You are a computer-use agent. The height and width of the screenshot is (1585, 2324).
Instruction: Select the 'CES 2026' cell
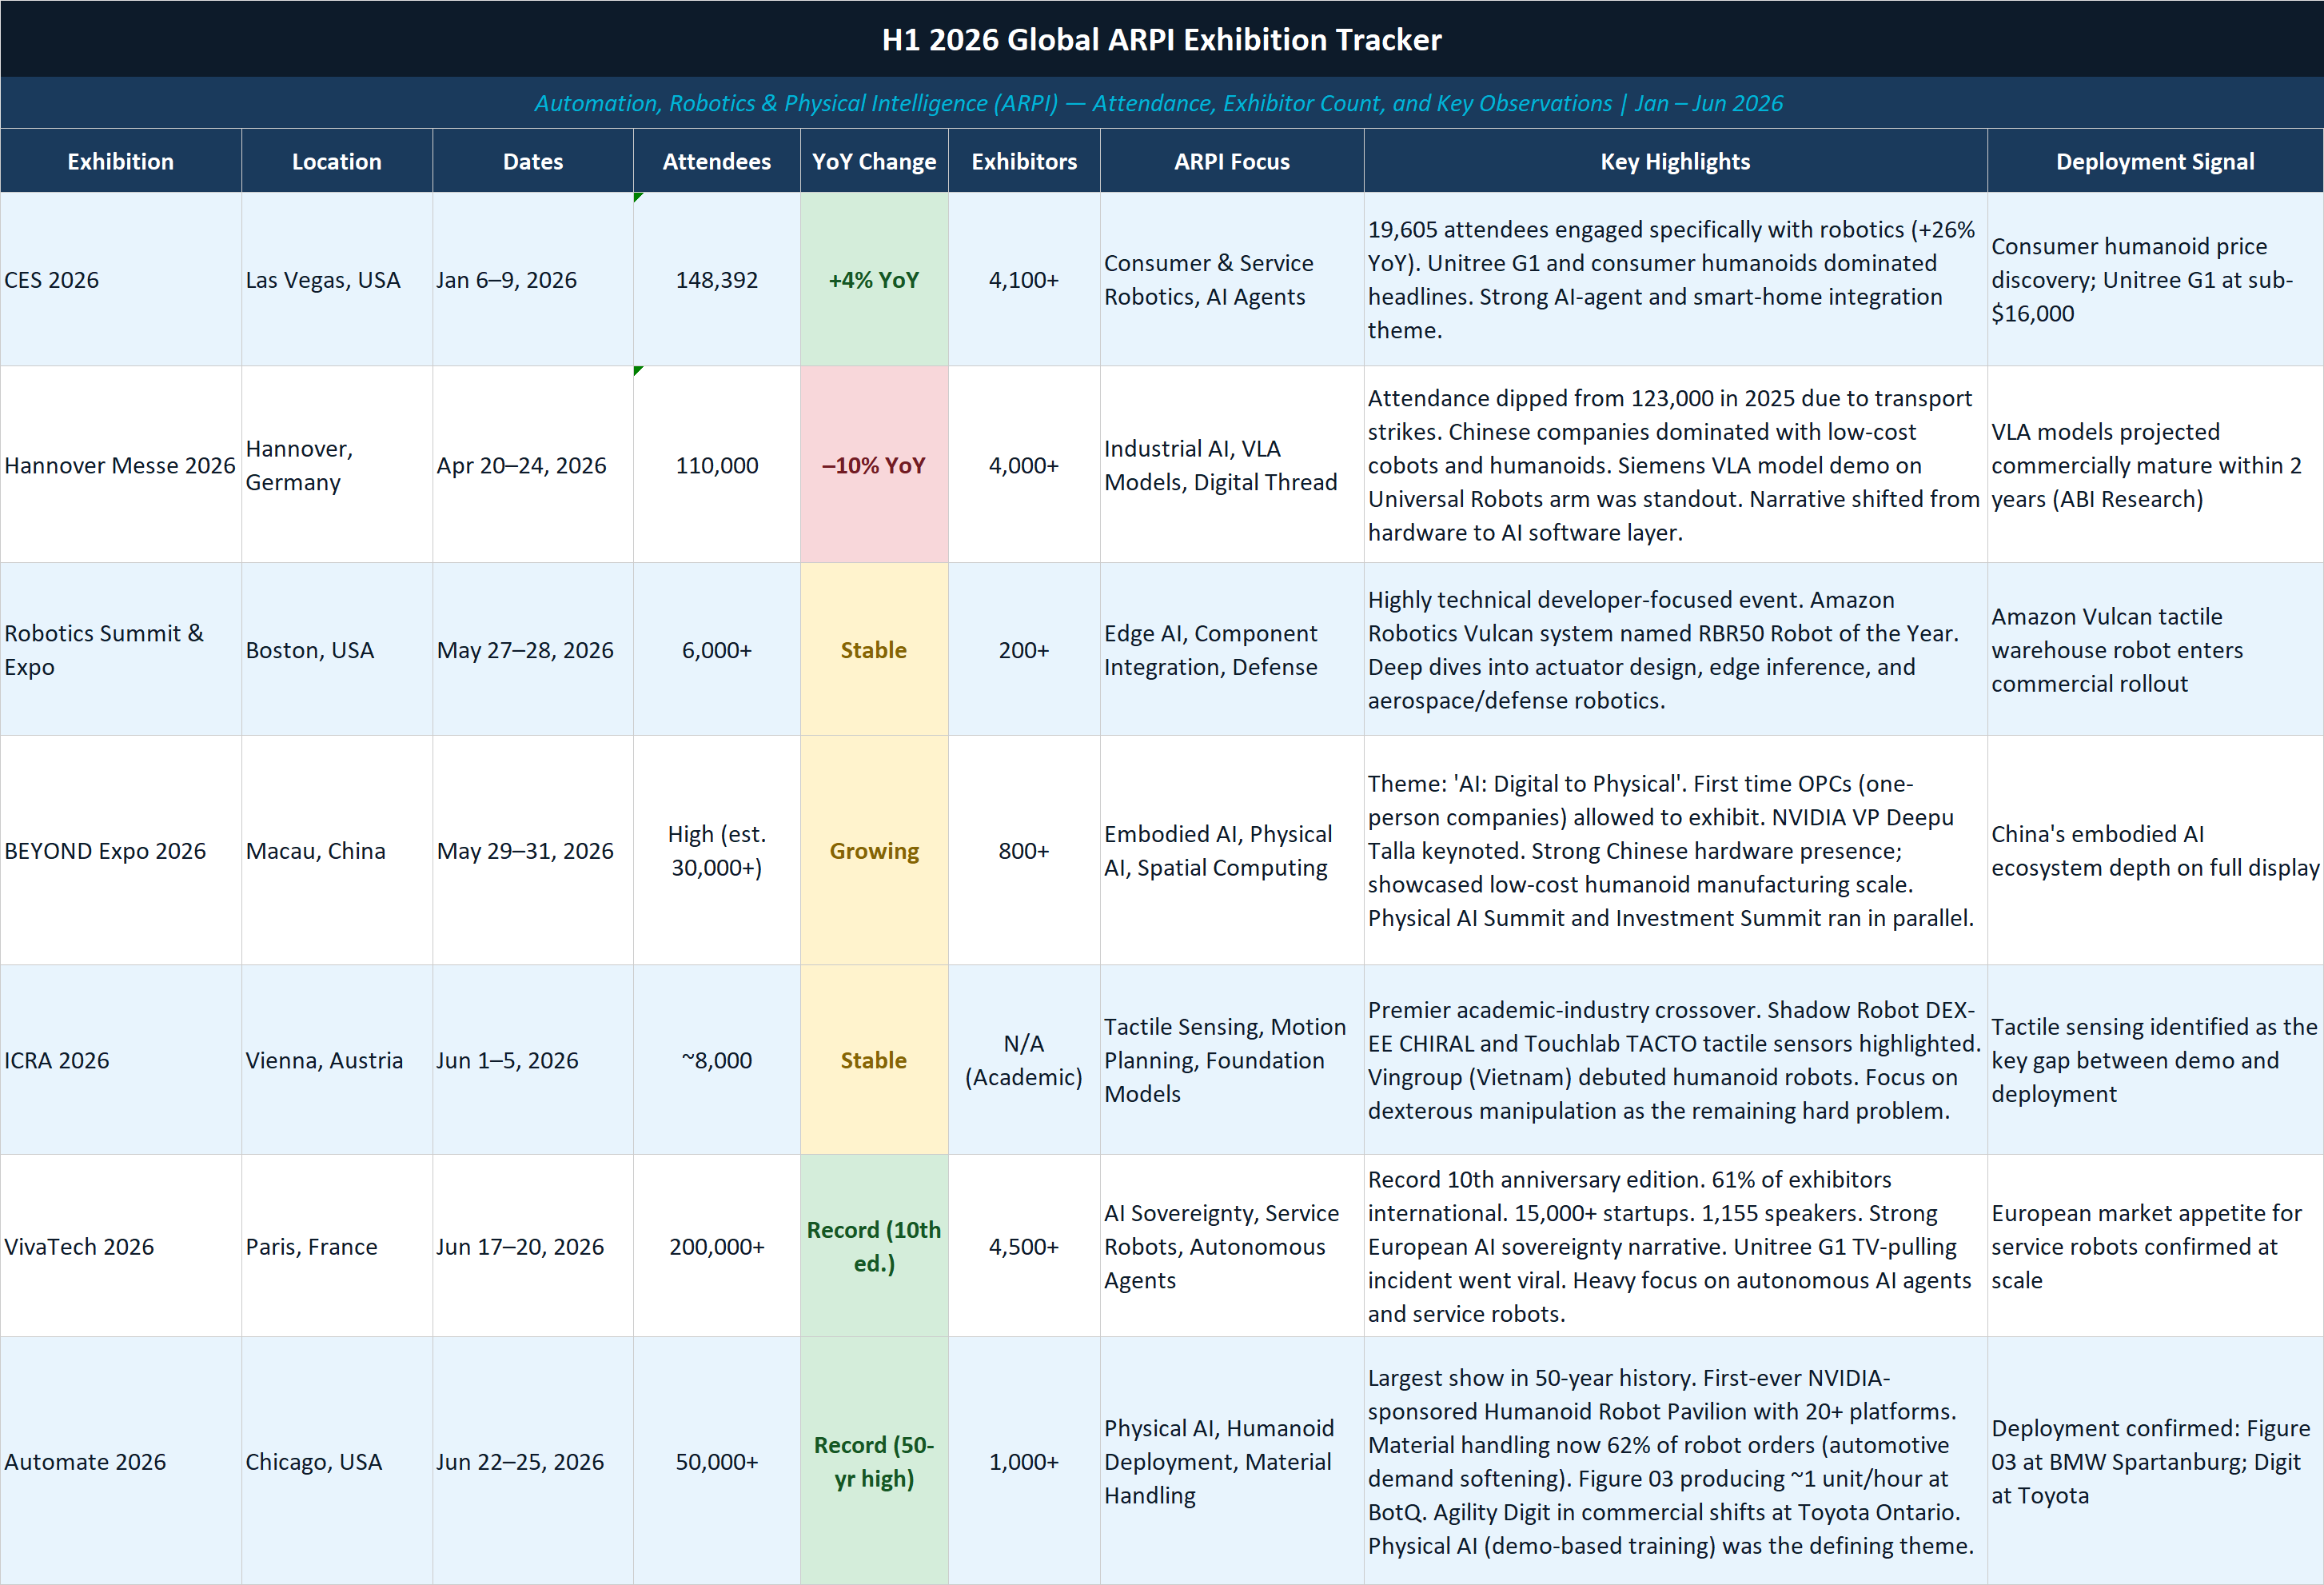(121, 279)
